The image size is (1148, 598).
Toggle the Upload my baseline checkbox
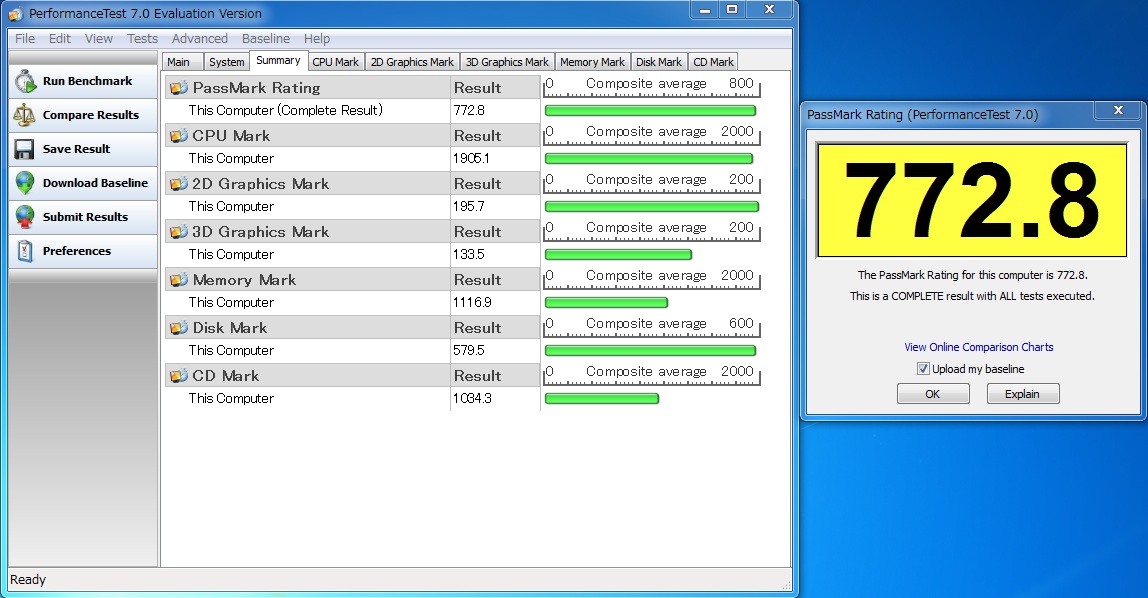coord(923,369)
